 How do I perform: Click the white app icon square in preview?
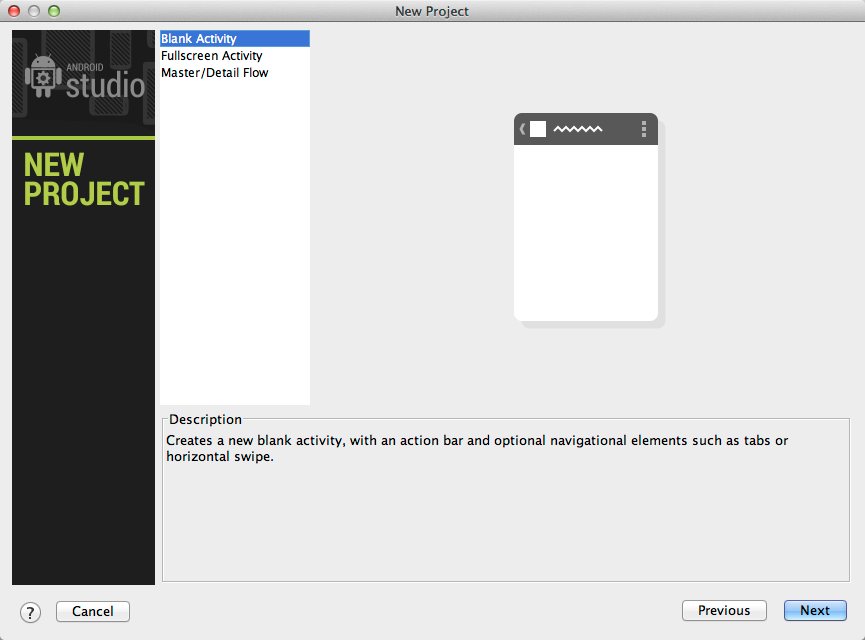[538, 129]
